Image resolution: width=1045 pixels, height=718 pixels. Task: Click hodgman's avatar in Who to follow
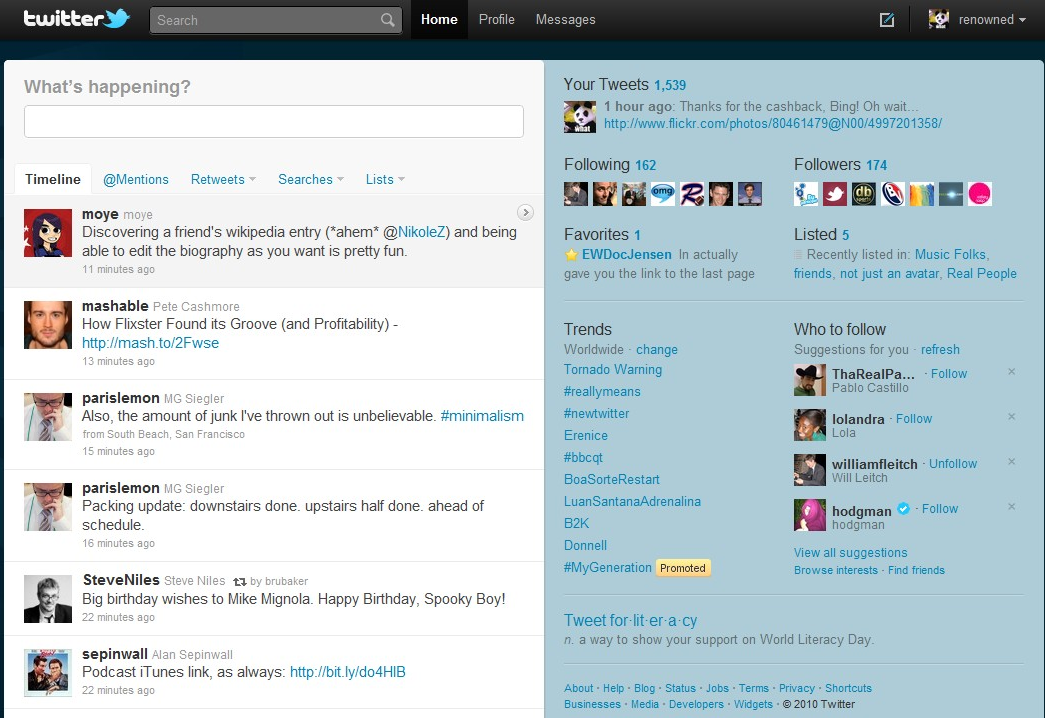tap(810, 515)
